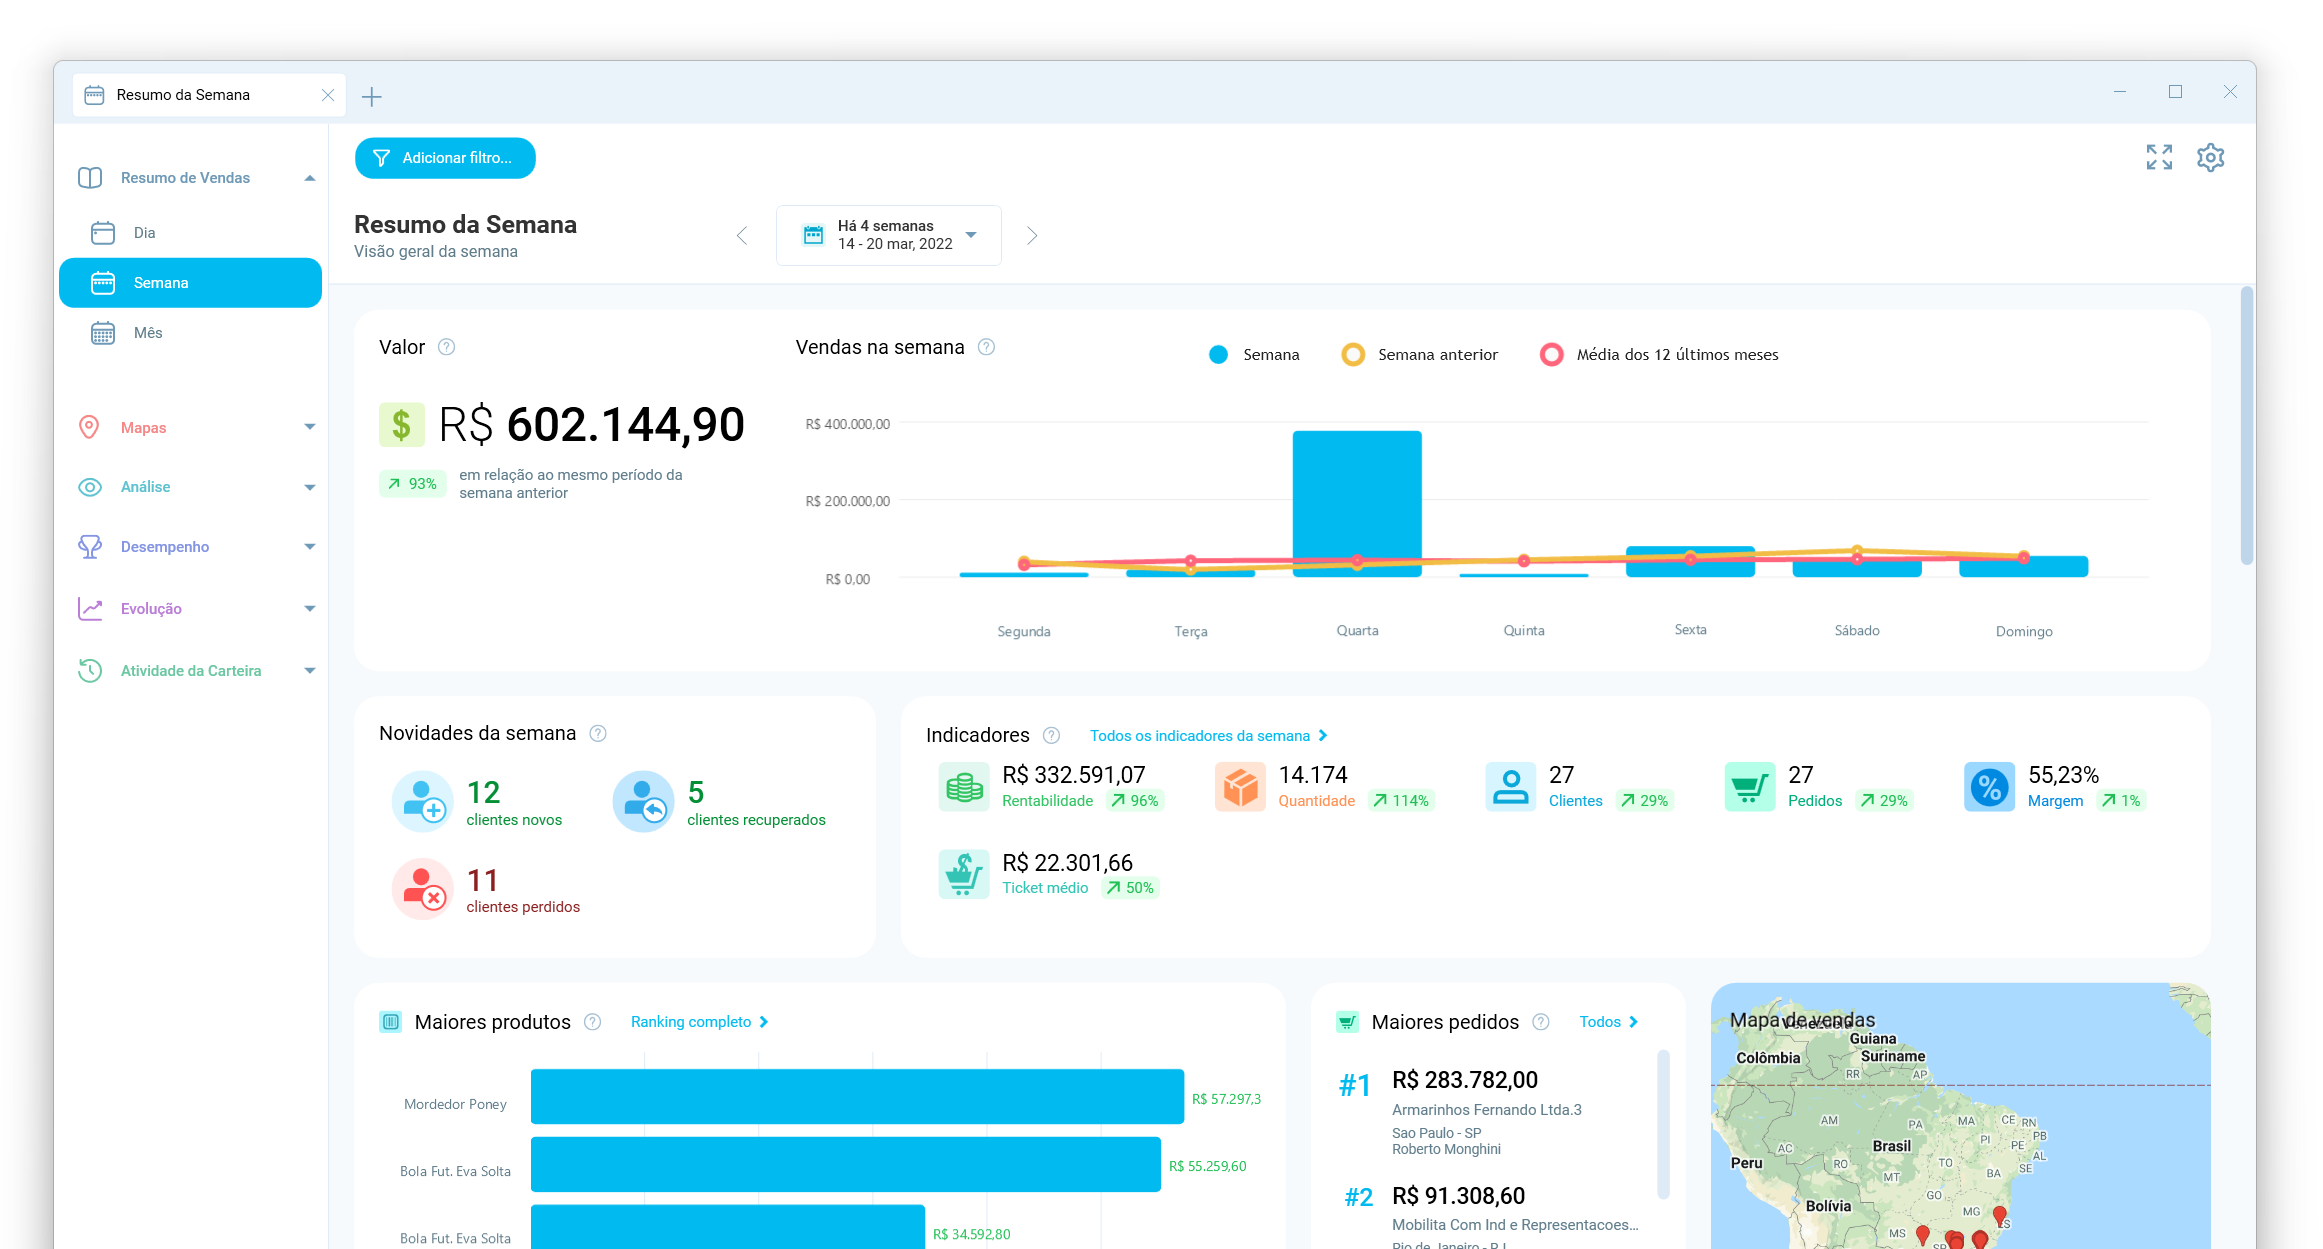Click the help icon beside Indicadores
Viewport: 2323px width, 1249px height.
click(1051, 735)
